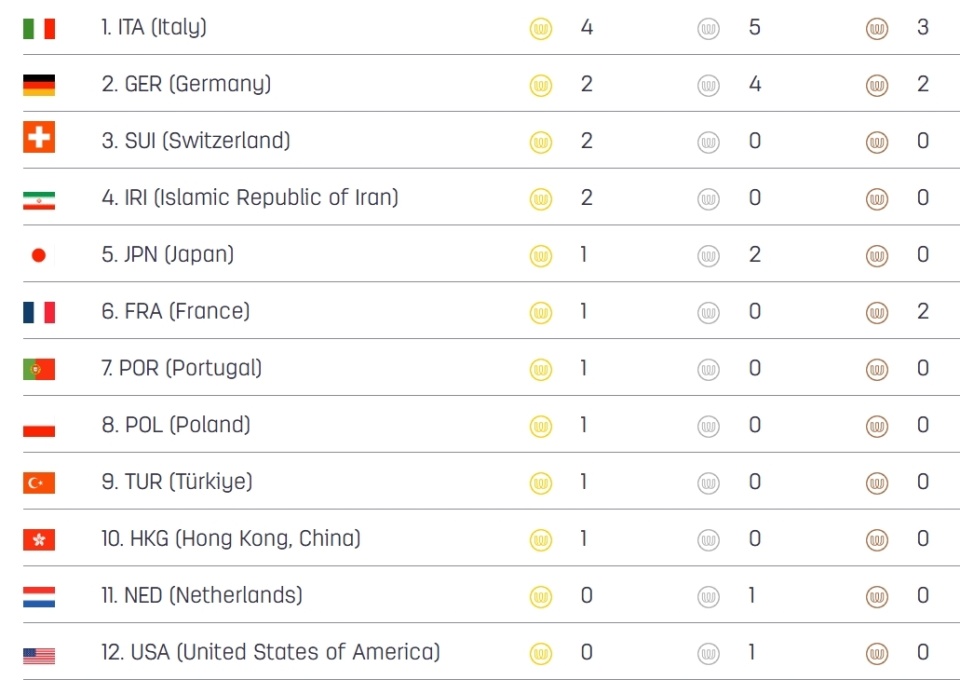960x680 pixels.
Task: Click Germany's silver medal icon
Action: [708, 86]
